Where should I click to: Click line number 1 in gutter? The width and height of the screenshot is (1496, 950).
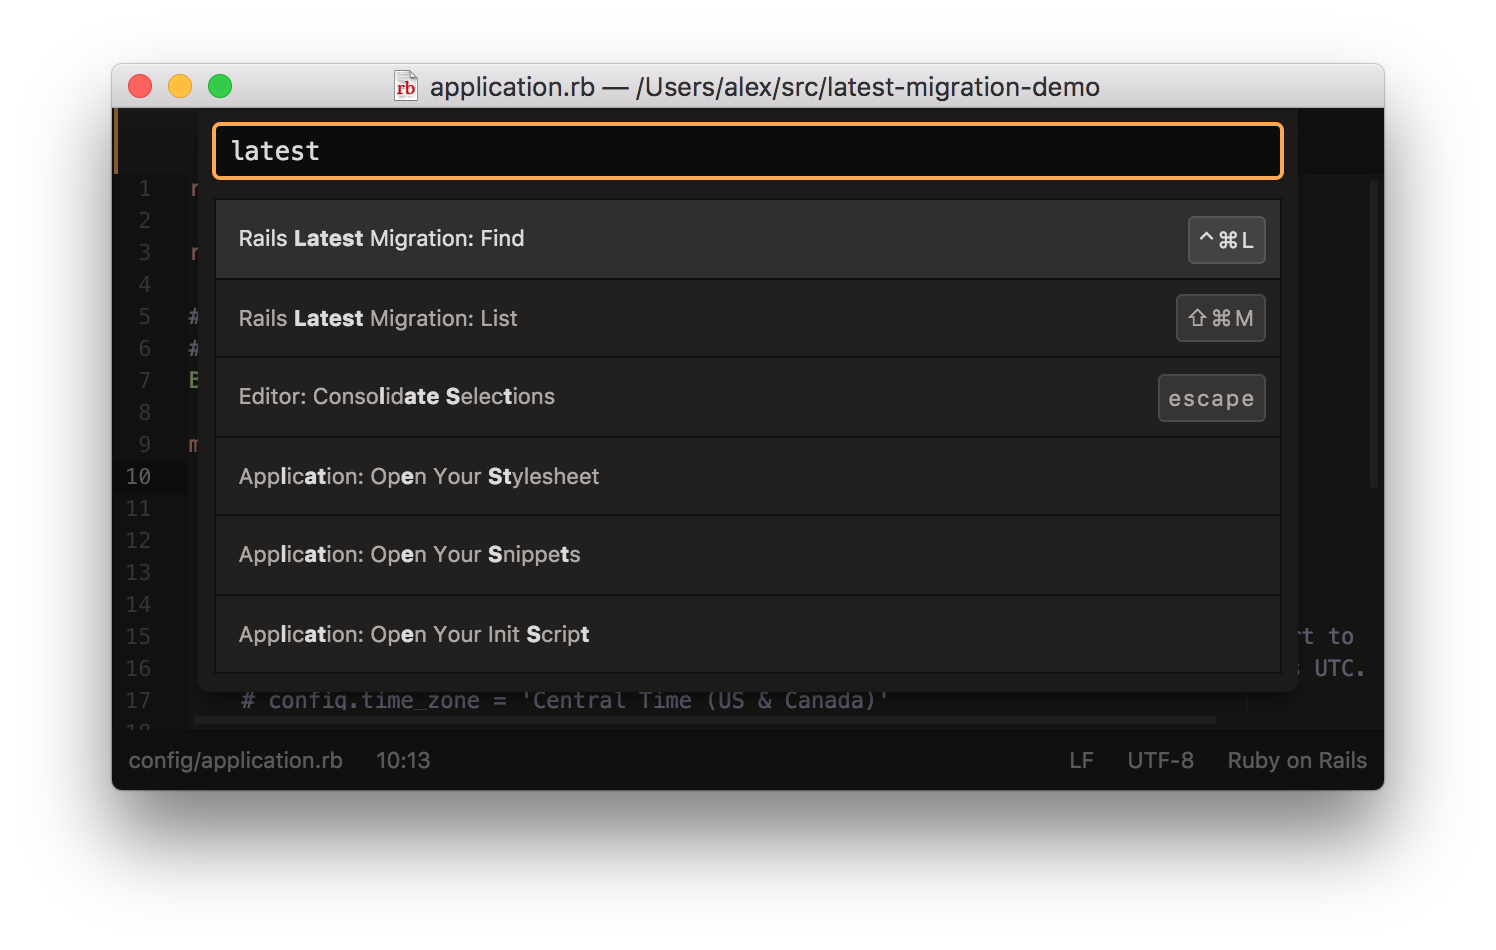[x=145, y=188]
